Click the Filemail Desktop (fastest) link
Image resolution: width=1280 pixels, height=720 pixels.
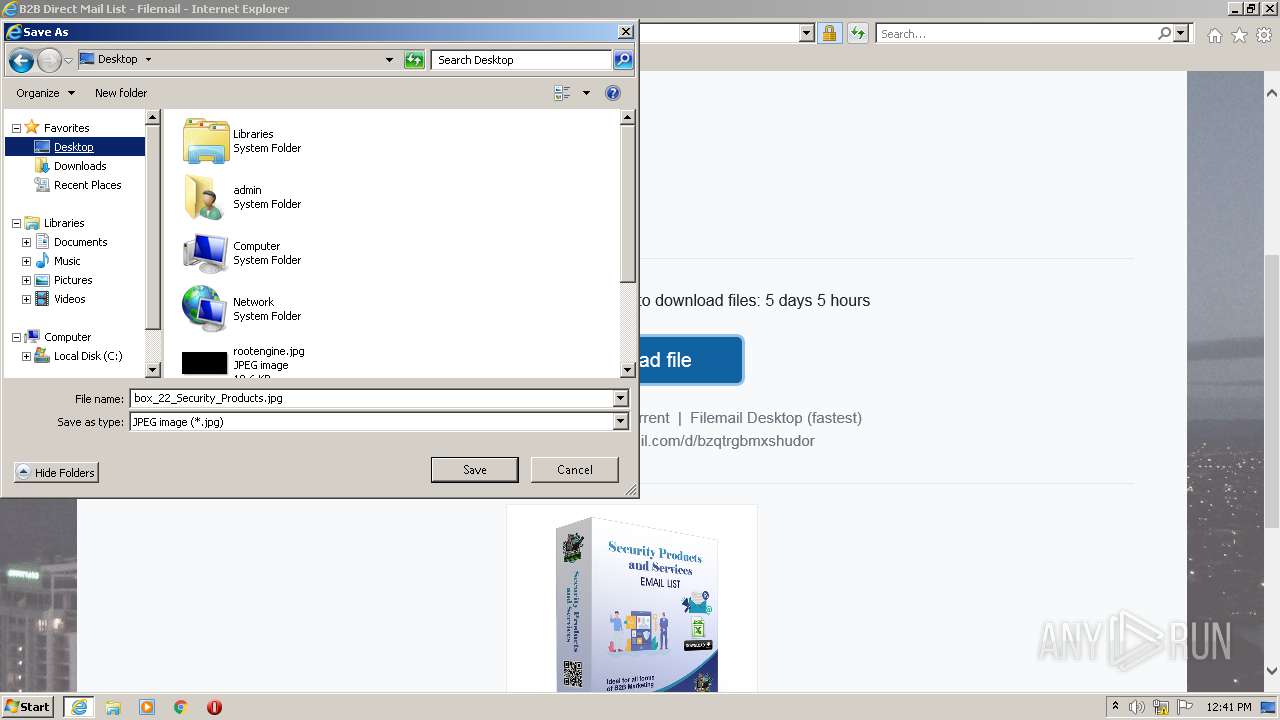click(x=776, y=418)
